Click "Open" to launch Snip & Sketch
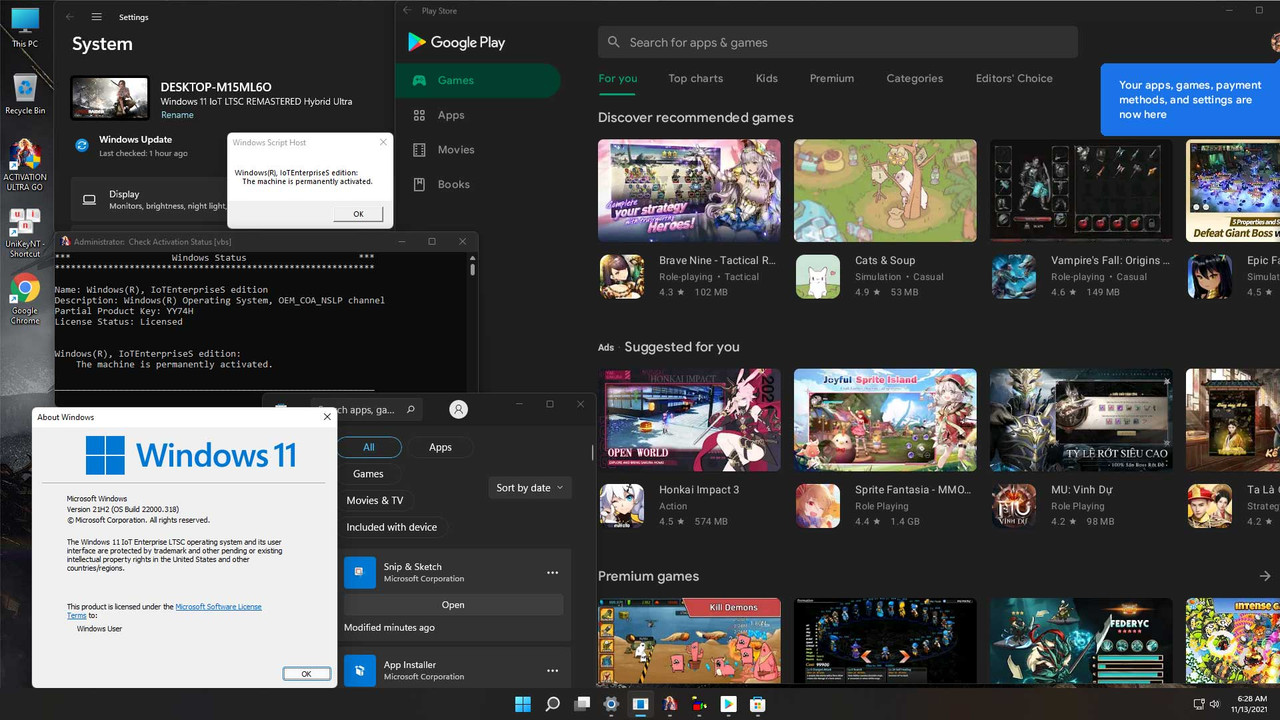Image resolution: width=1280 pixels, height=720 pixels. tap(452, 604)
